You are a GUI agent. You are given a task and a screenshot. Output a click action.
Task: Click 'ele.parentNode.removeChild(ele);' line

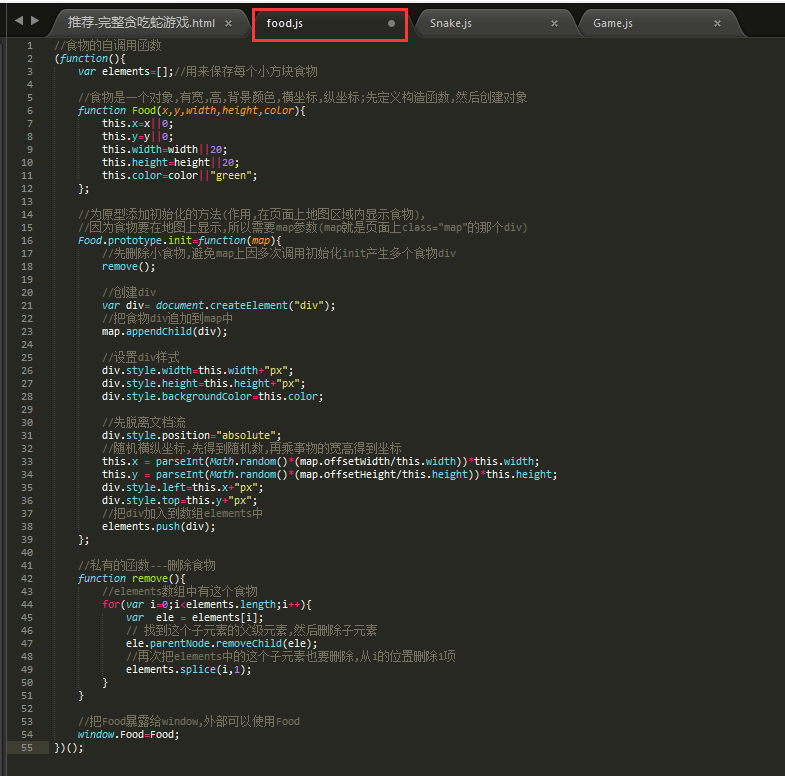pyautogui.click(x=222, y=643)
